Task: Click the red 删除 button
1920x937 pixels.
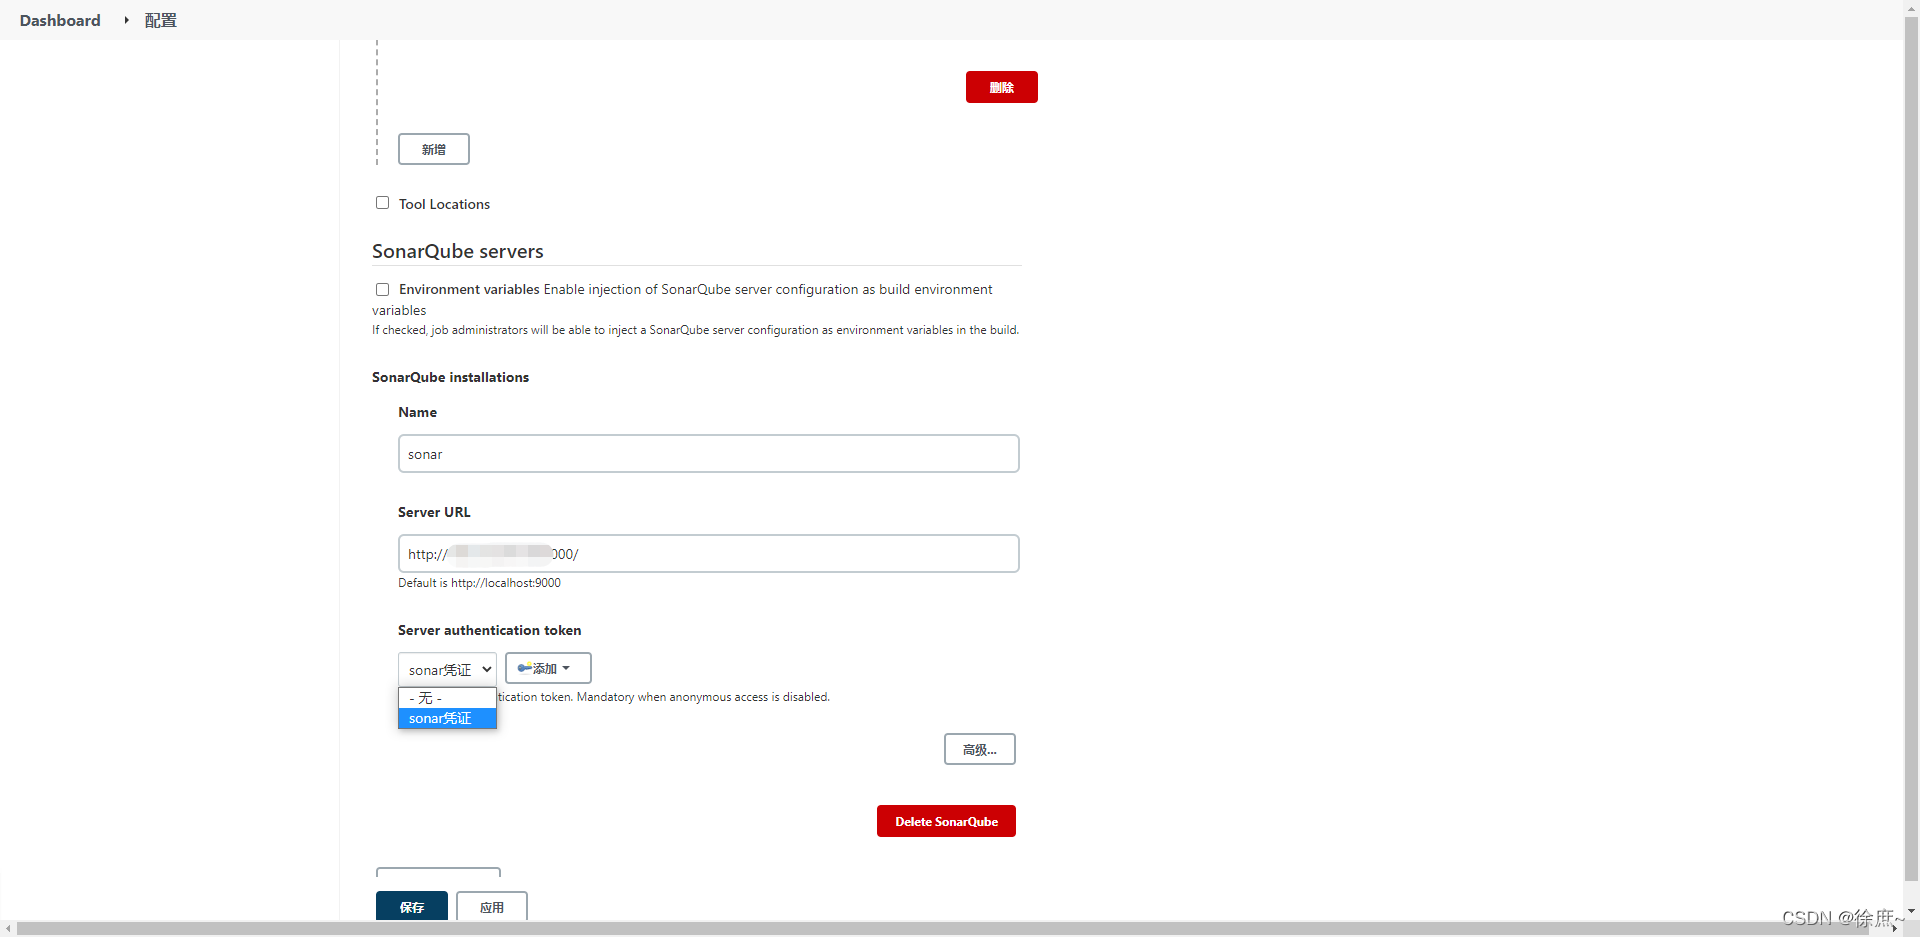Action: tap(1001, 87)
